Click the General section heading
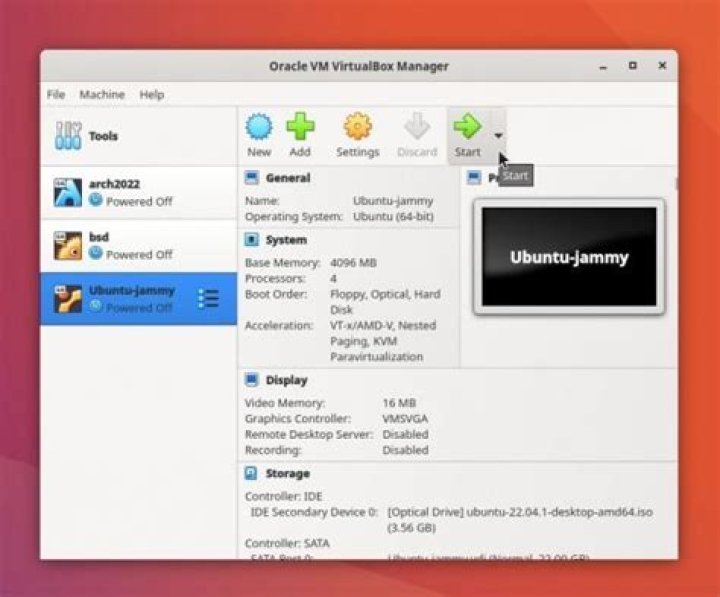Image resolution: width=720 pixels, height=597 pixels. 288,178
